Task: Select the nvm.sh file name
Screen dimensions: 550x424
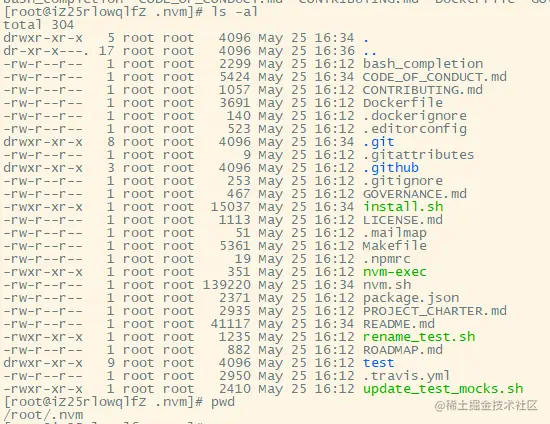Action: pyautogui.click(x=387, y=285)
